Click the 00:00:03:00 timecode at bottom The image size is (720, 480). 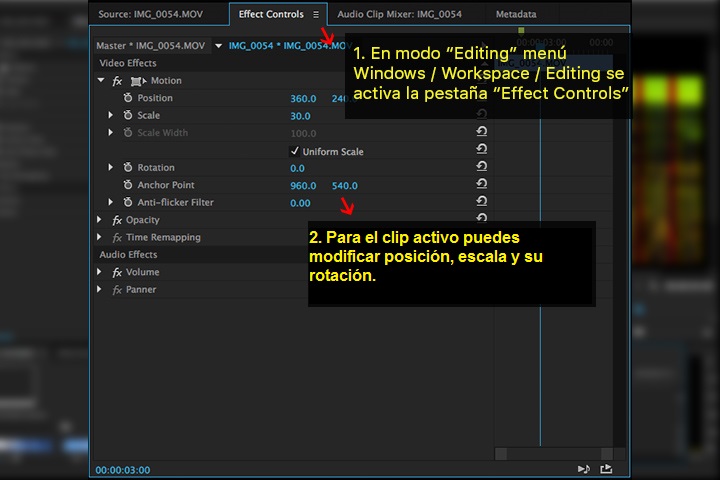pos(123,470)
